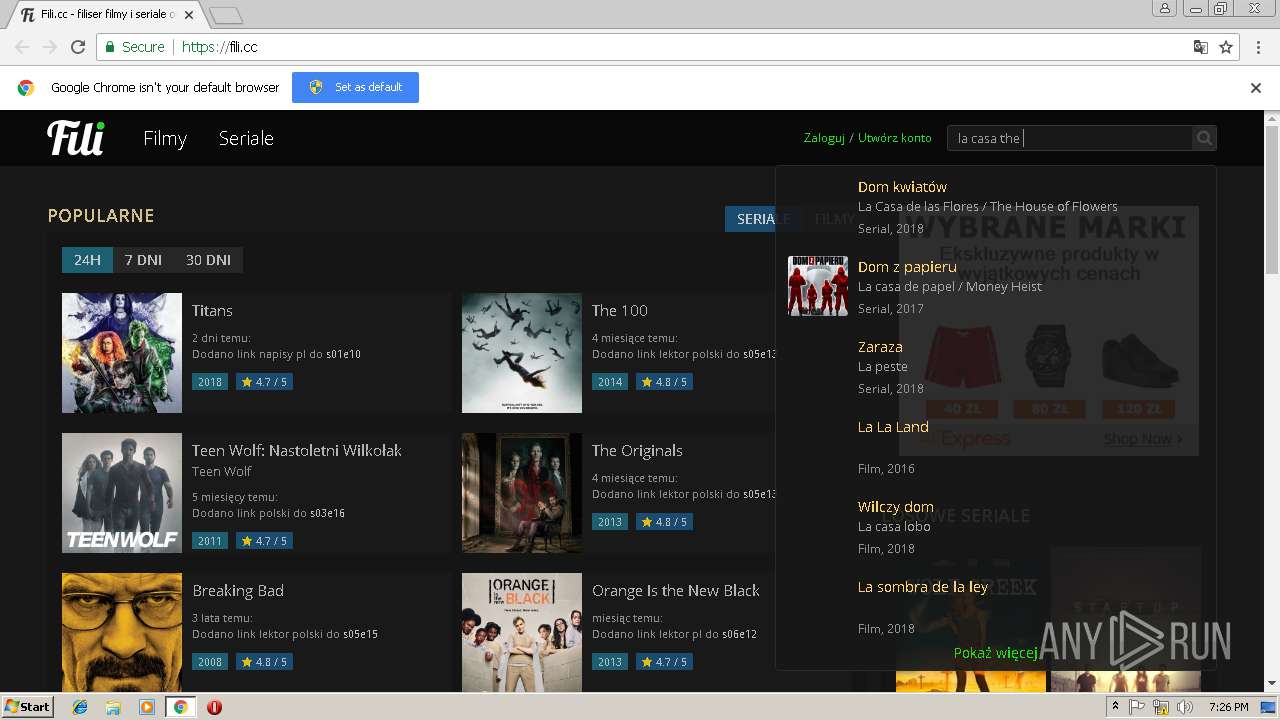Open the media player taskbar icon

[147, 707]
